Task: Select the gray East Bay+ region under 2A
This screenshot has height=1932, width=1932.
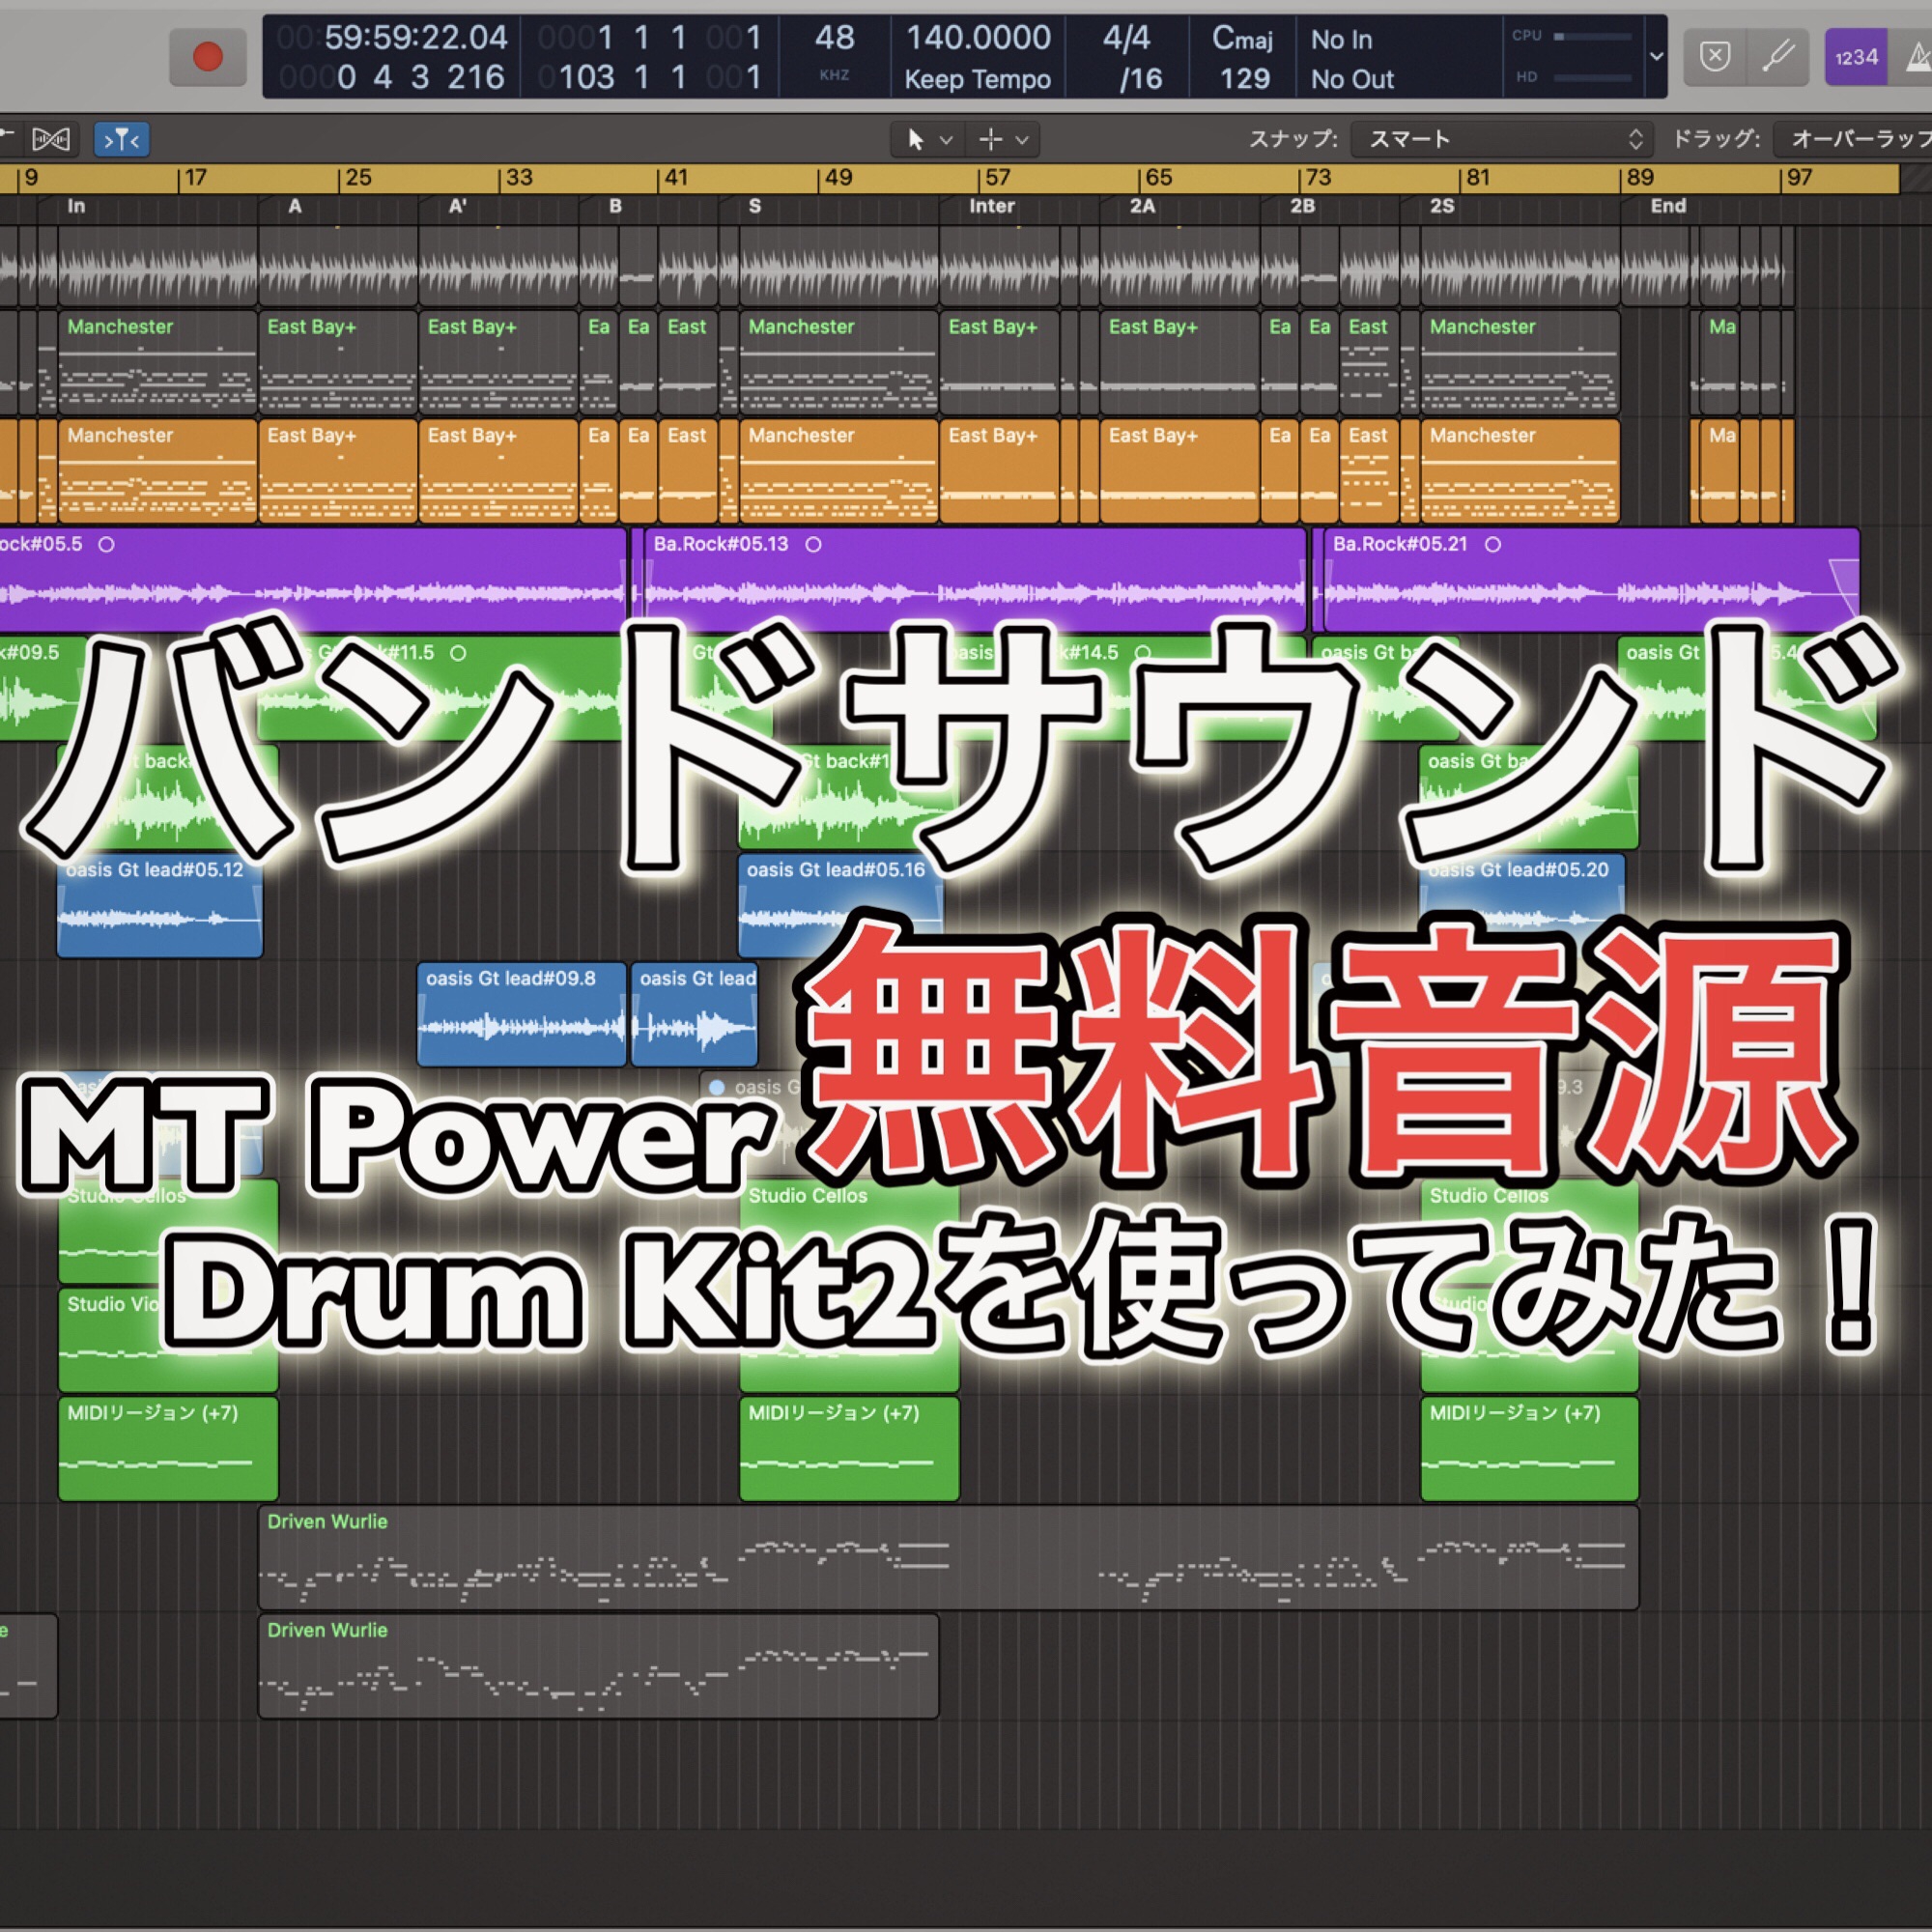Action: (x=1179, y=361)
